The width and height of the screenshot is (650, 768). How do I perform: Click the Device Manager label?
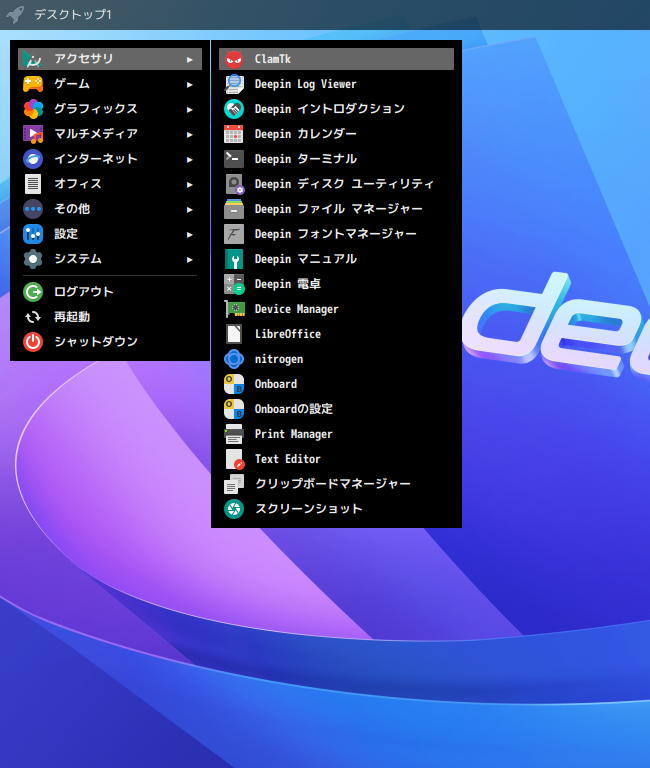(x=296, y=310)
